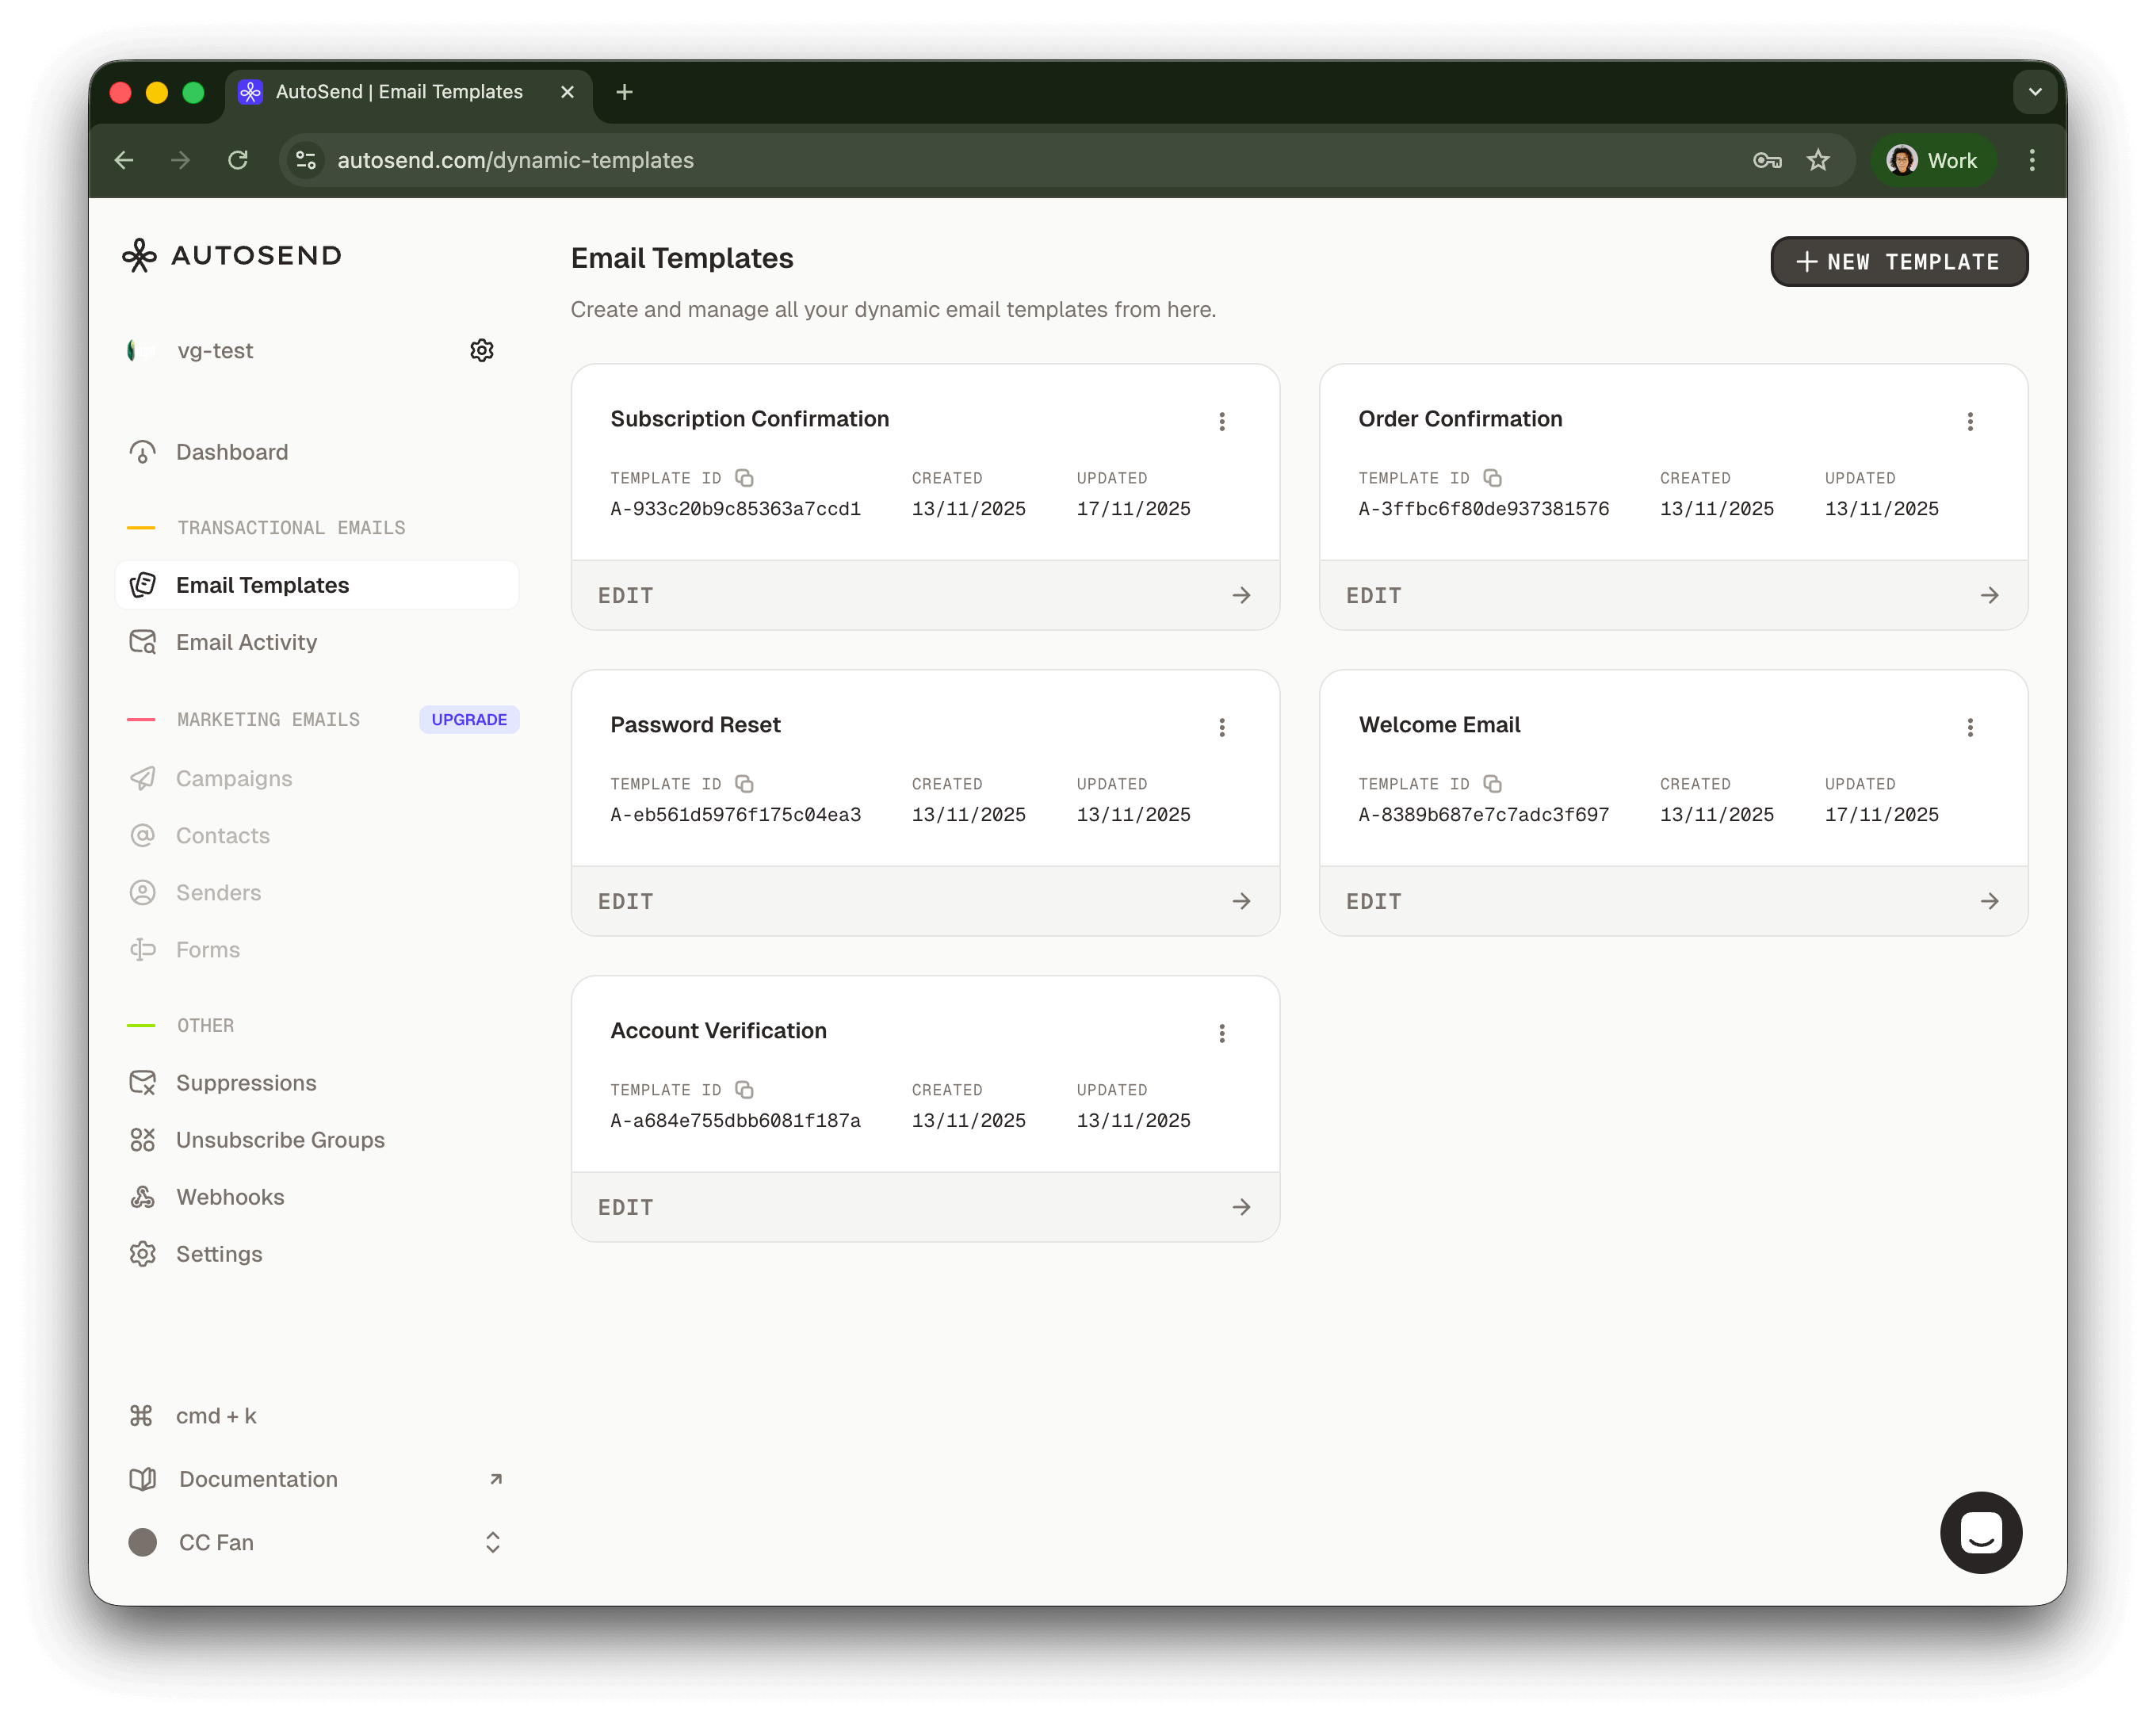
Task: Open the Account Verification options menu
Action: pyautogui.click(x=1222, y=1033)
